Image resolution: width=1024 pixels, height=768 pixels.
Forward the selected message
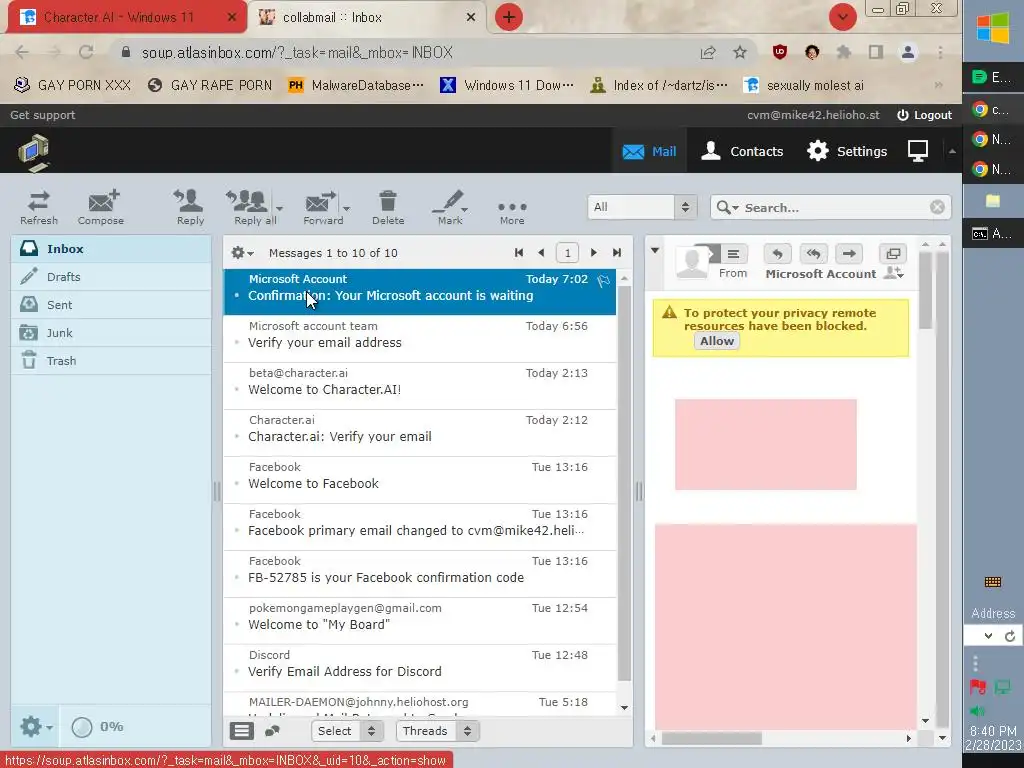[x=322, y=208]
